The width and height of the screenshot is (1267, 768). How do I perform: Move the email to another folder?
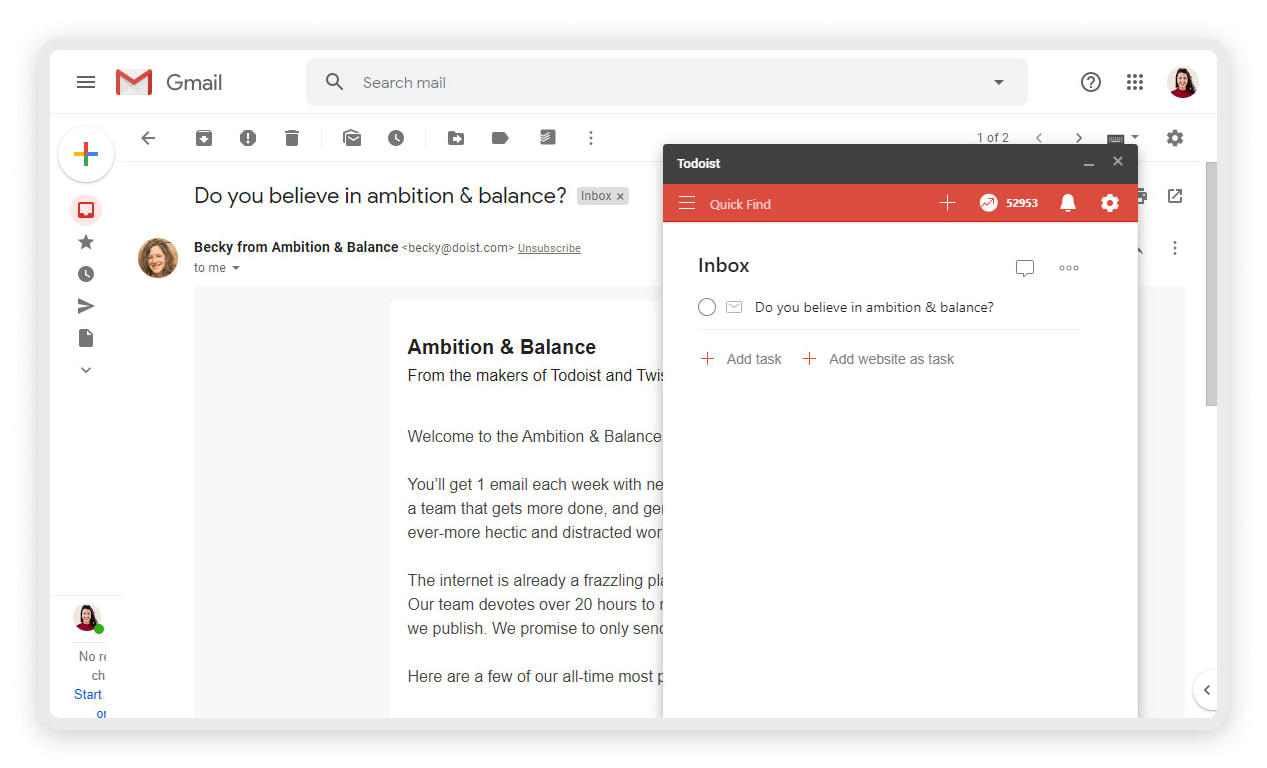pos(456,138)
